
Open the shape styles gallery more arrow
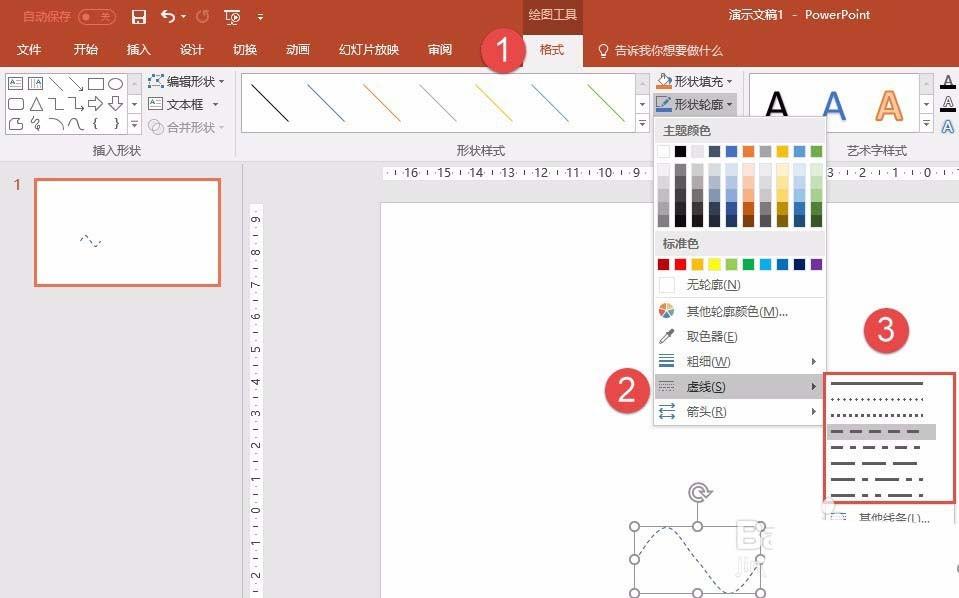click(641, 121)
